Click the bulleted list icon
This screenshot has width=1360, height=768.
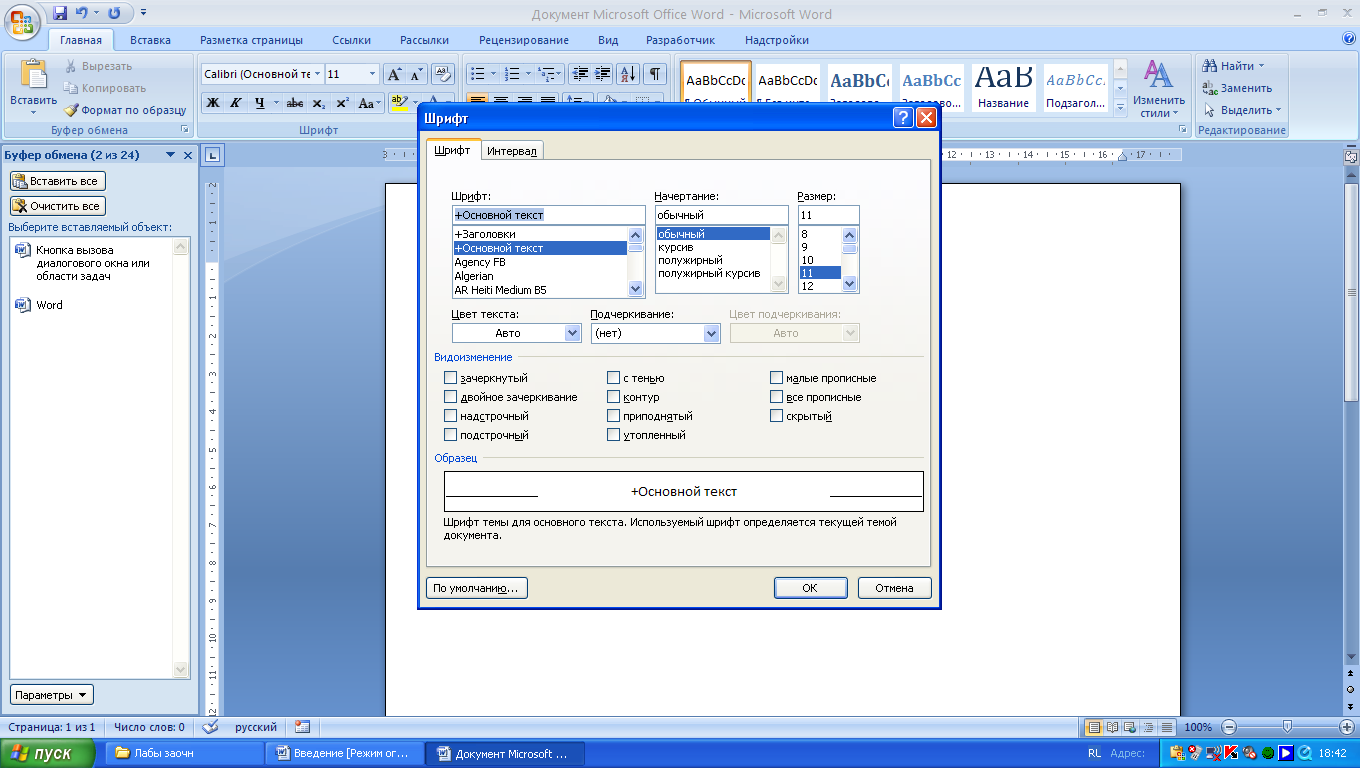[x=477, y=74]
